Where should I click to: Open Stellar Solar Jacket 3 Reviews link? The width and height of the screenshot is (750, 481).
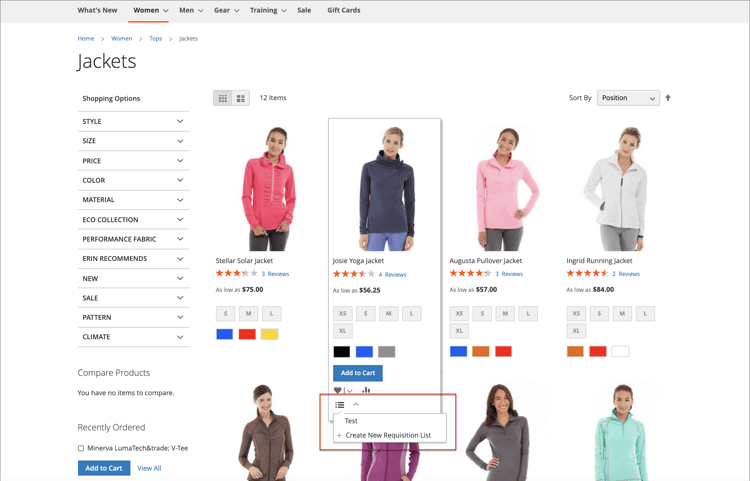275,274
